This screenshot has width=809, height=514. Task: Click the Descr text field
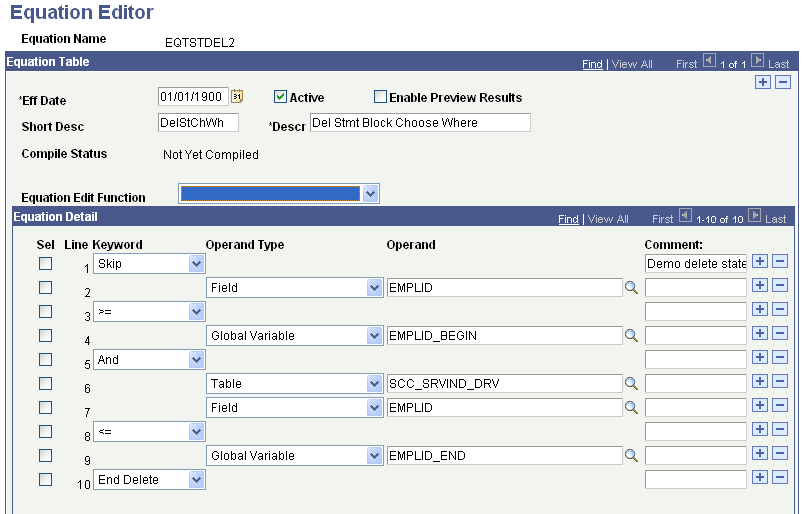click(x=420, y=123)
